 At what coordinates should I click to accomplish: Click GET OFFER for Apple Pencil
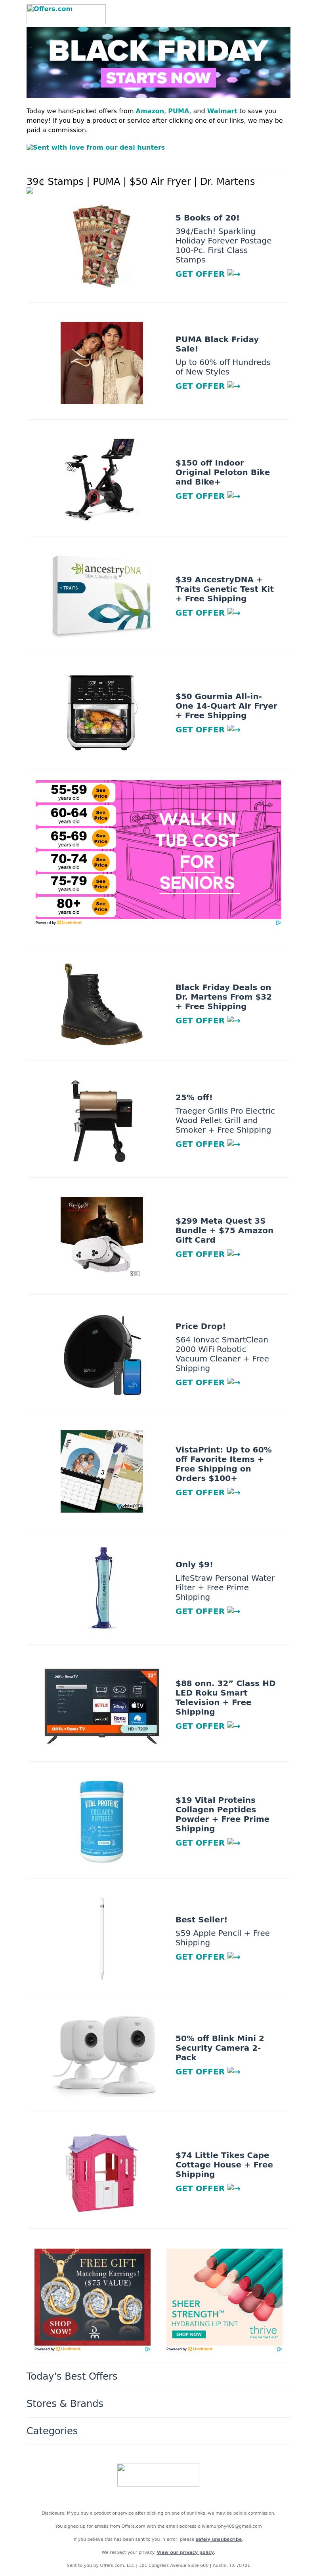point(200,1957)
